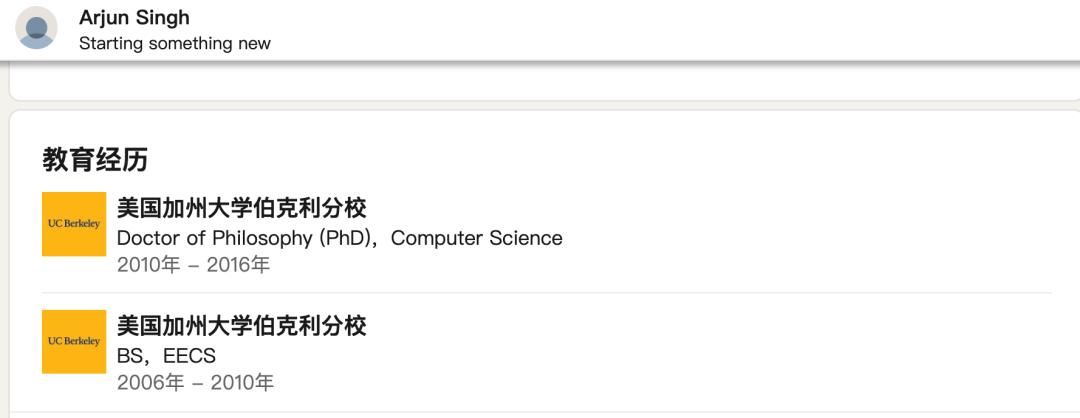Open the 美国加州大学伯克利分校 link above the PhD degree

click(x=242, y=207)
